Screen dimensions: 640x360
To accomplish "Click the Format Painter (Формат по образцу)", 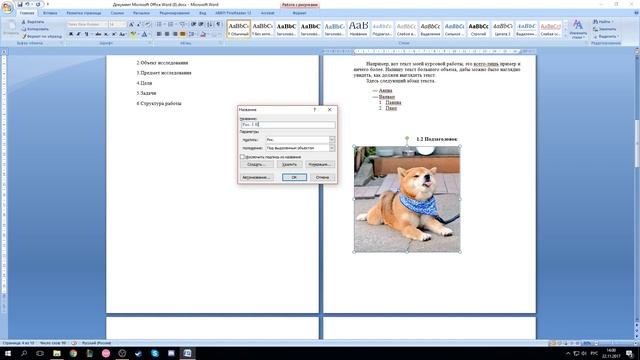I will pos(42,36).
